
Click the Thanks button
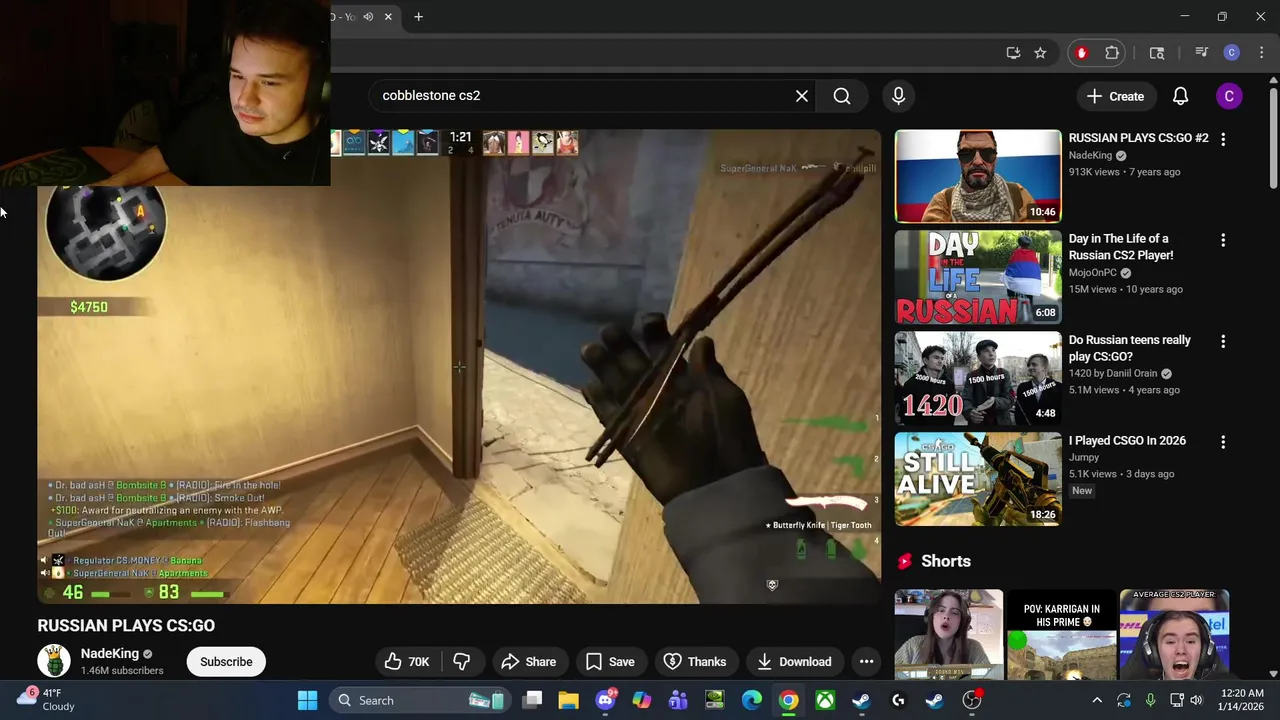click(694, 661)
